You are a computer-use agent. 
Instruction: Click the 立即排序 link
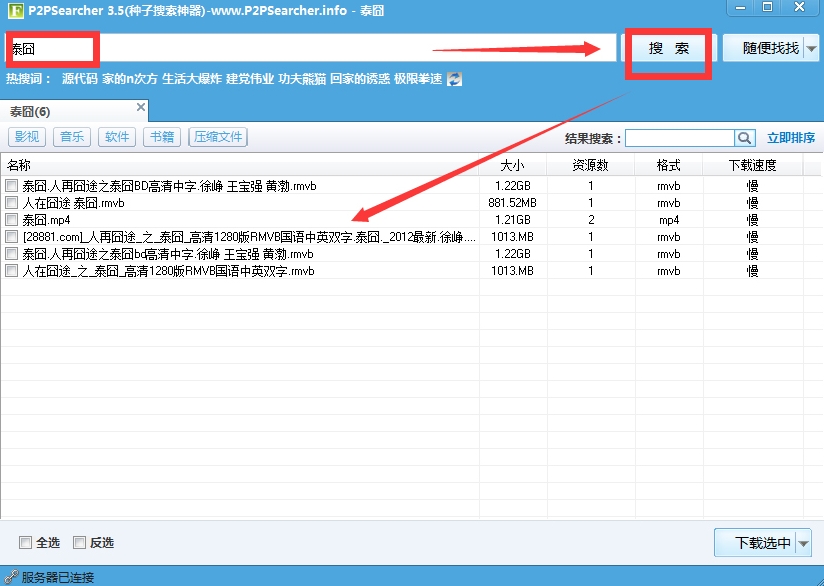pyautogui.click(x=791, y=138)
